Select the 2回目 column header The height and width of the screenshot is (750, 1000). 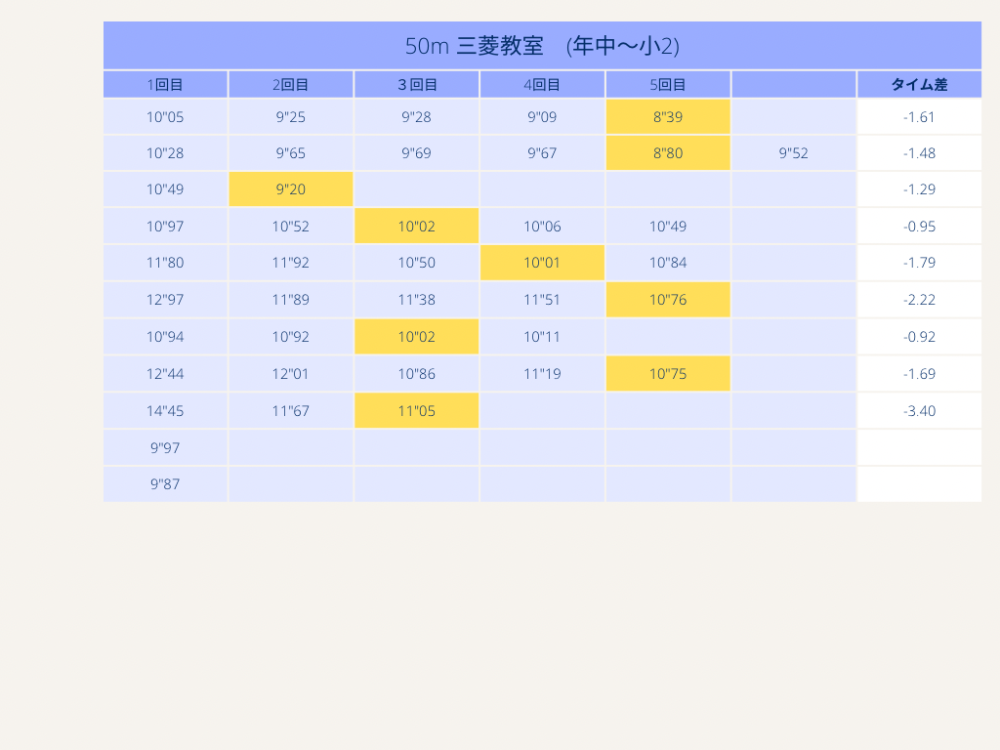(290, 85)
